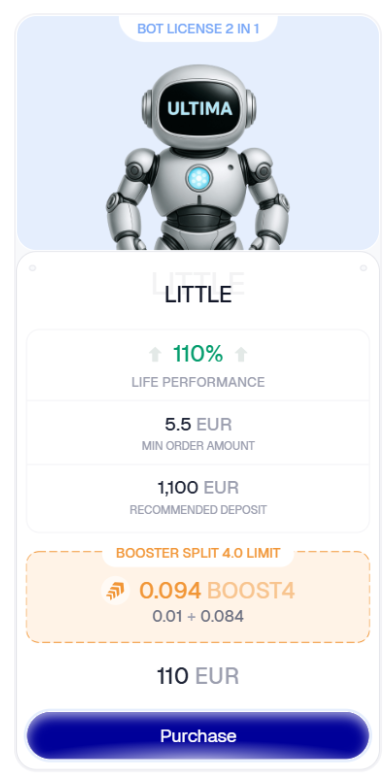Click the LITTLE plan title
391x775 pixels.
[198, 295]
